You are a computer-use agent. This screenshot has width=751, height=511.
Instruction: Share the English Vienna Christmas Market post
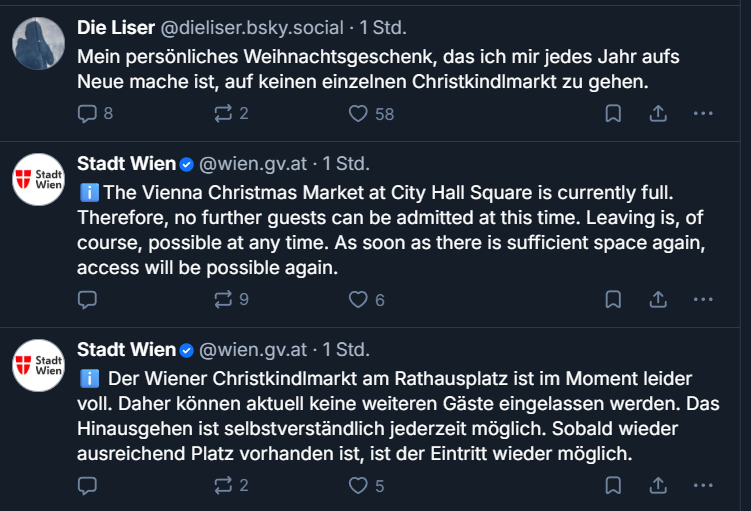tap(658, 299)
